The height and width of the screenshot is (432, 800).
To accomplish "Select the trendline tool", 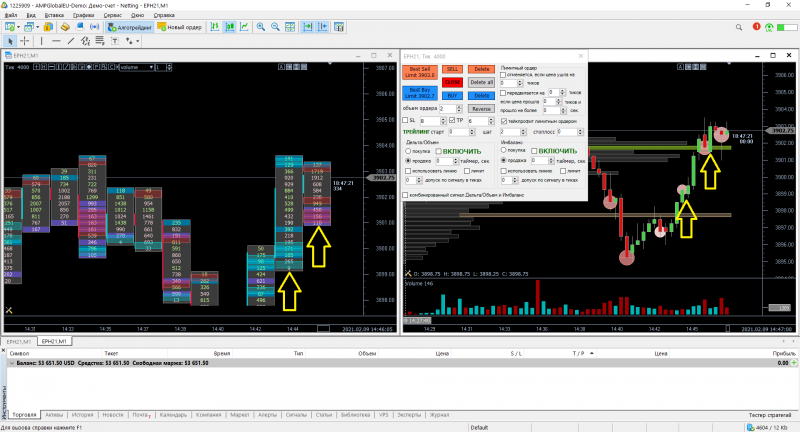I will tap(70, 41).
